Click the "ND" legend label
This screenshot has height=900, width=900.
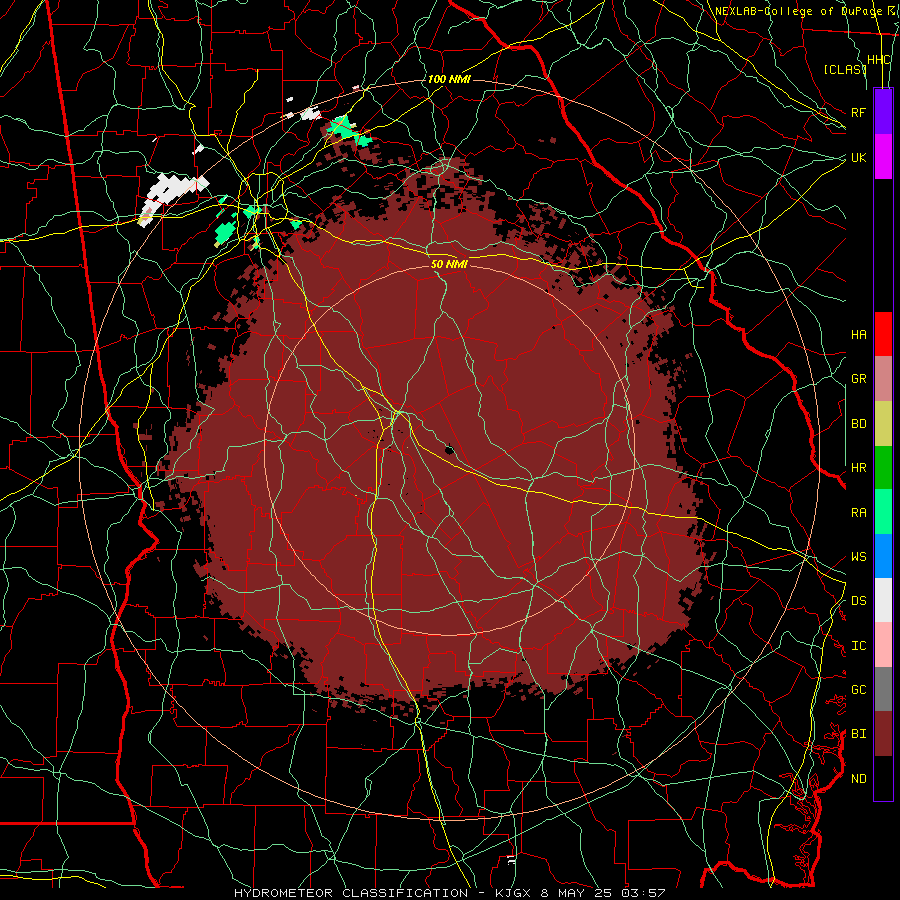coord(859,779)
